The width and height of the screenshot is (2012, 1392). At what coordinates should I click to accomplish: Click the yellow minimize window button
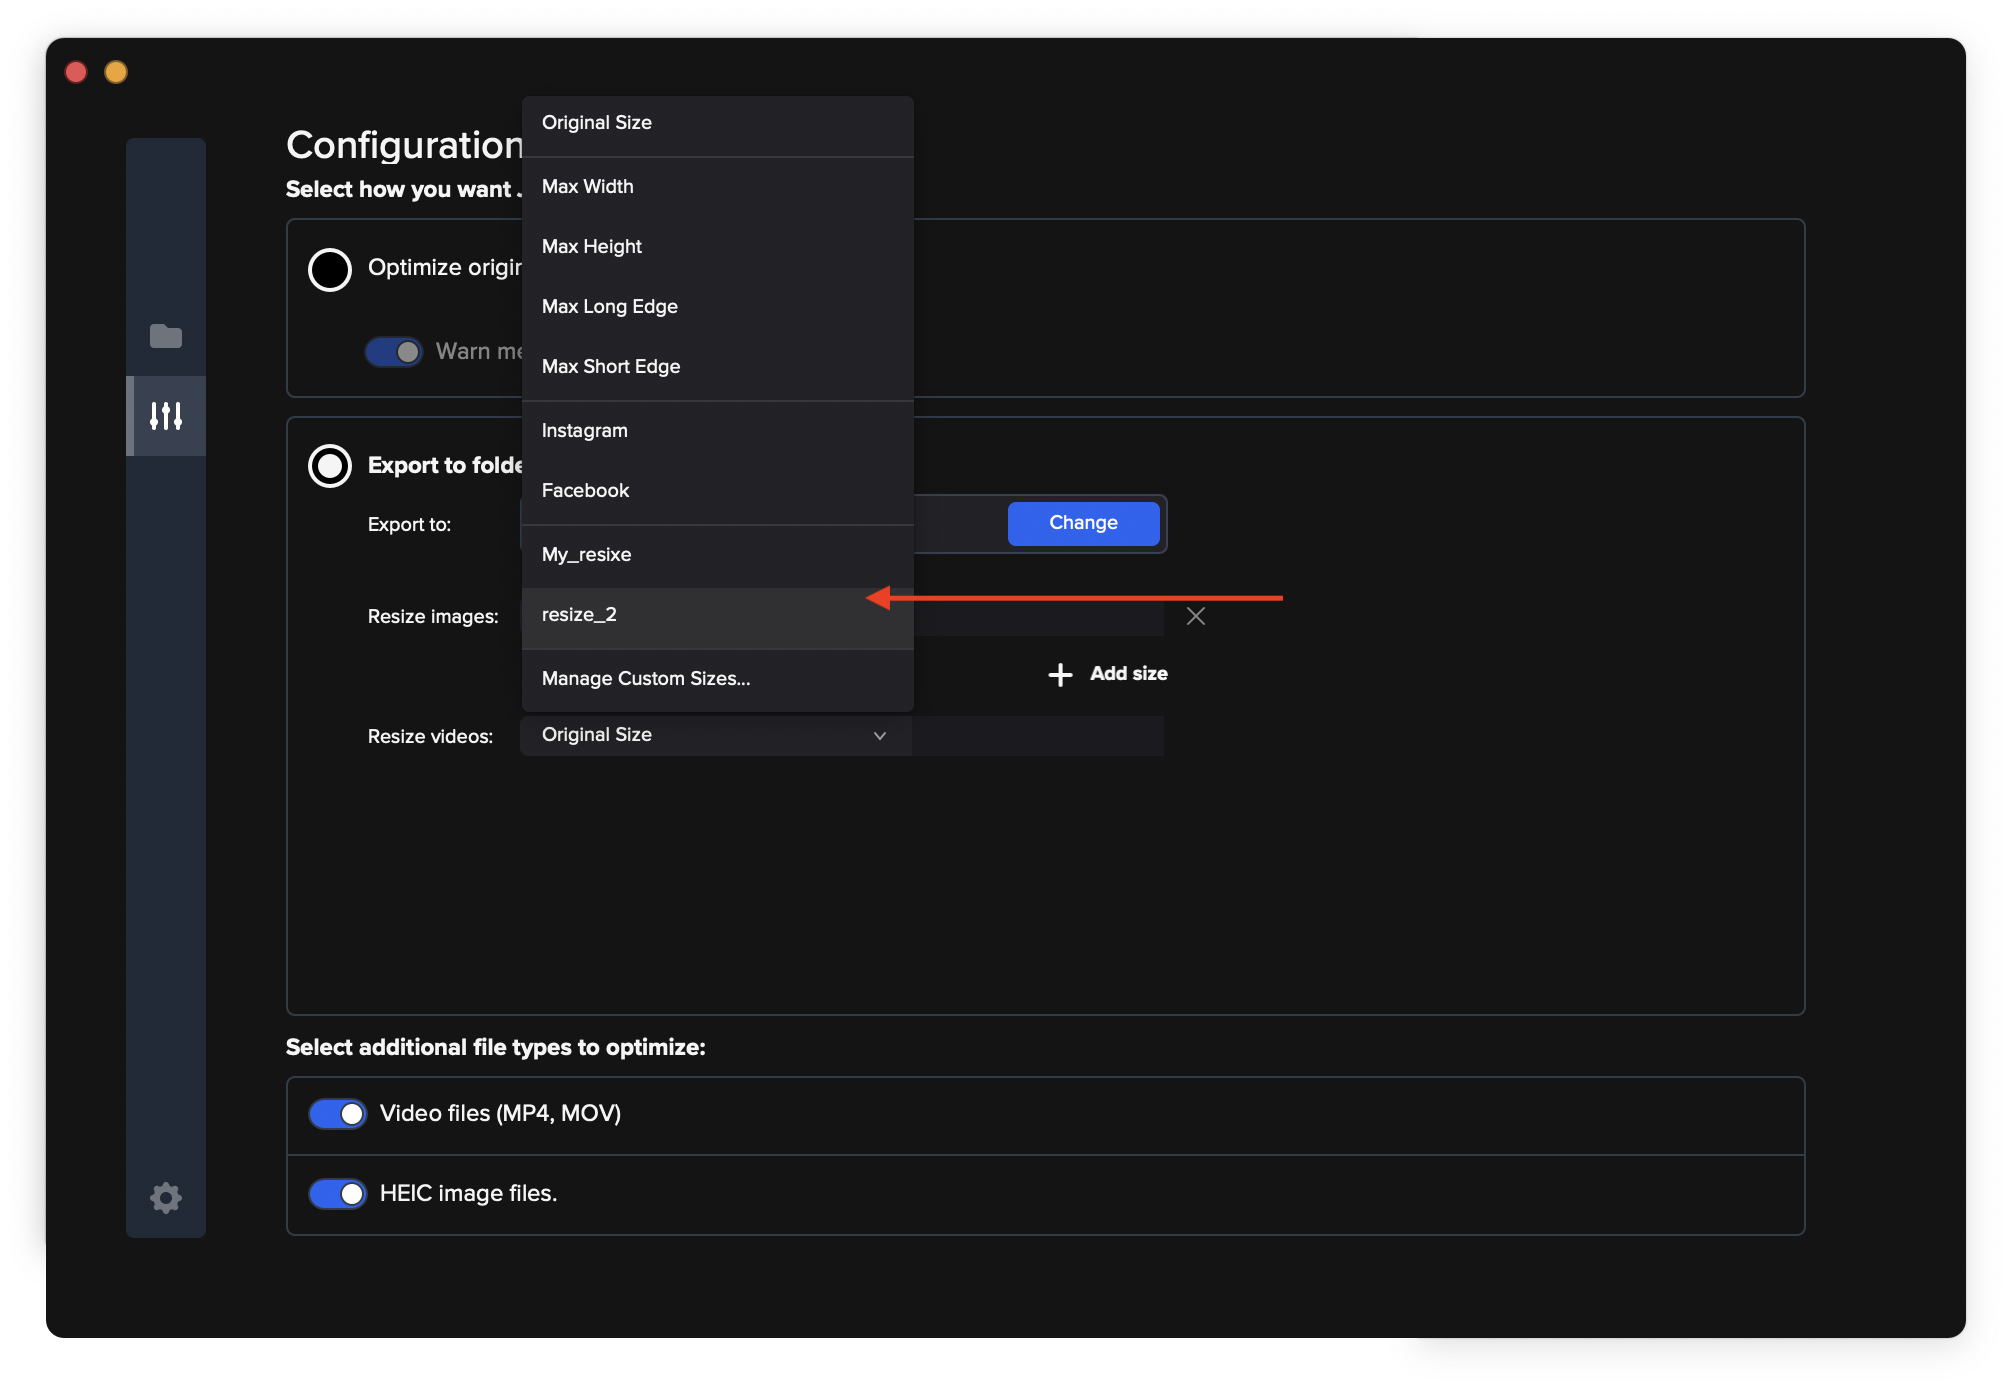pos(116,72)
